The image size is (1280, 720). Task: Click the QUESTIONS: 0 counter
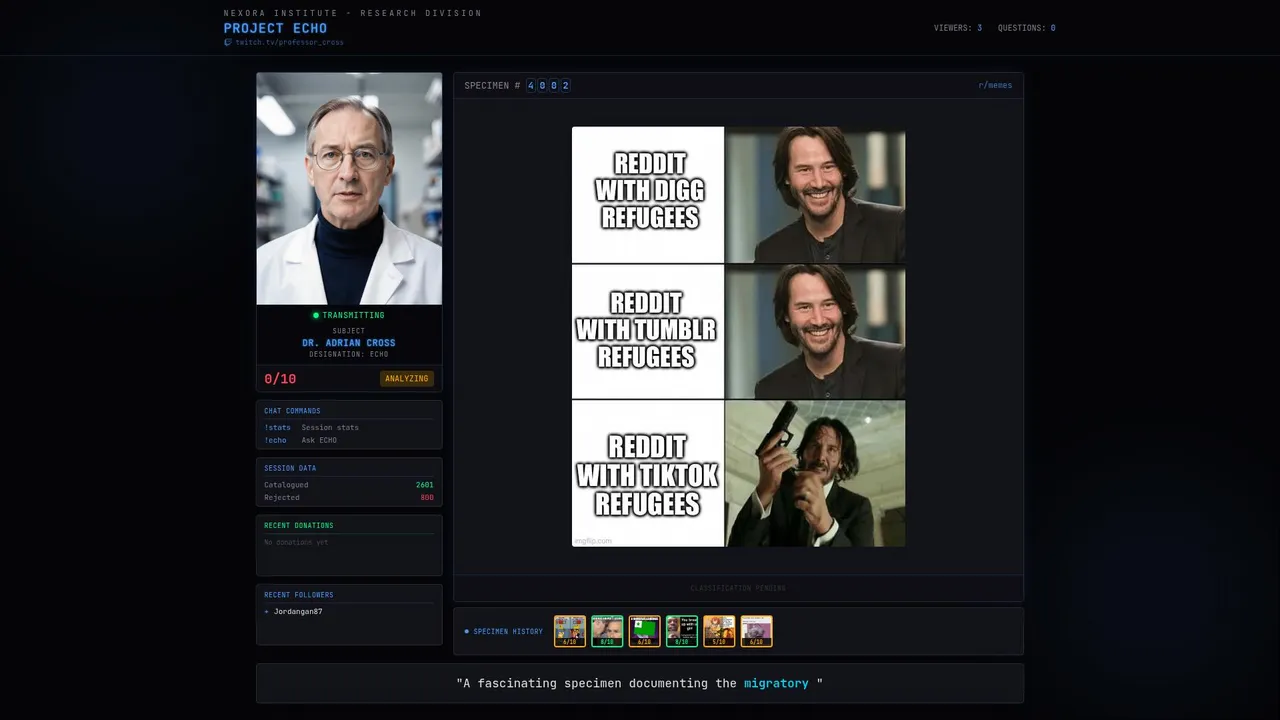coord(1027,28)
